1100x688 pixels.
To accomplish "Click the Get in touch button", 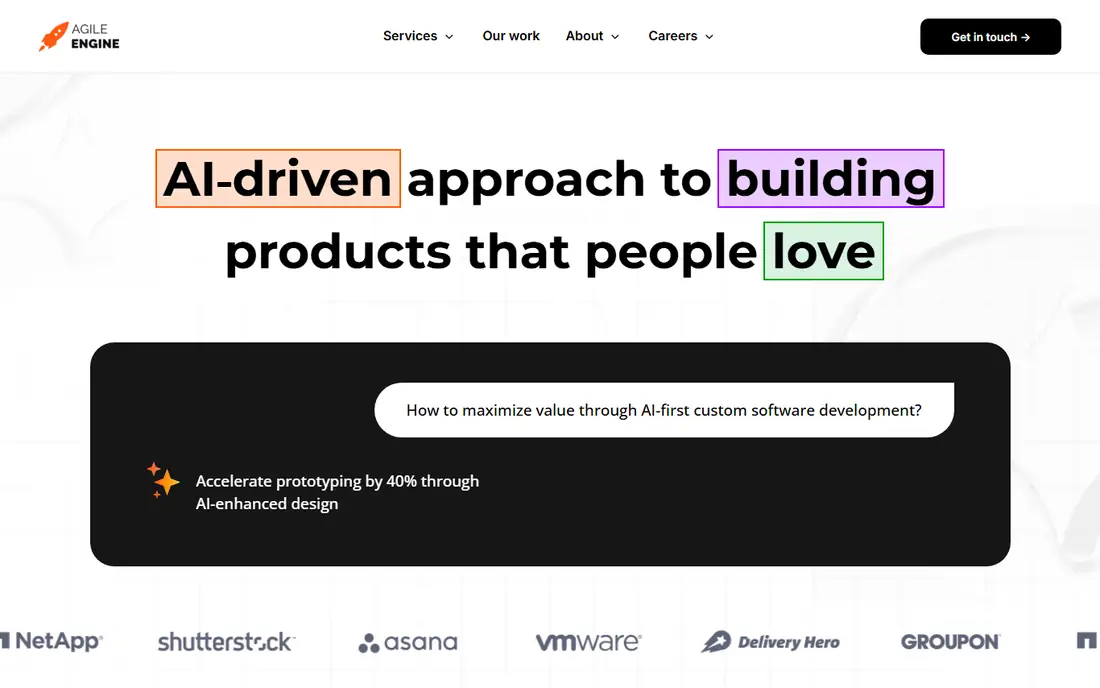I will click(990, 36).
